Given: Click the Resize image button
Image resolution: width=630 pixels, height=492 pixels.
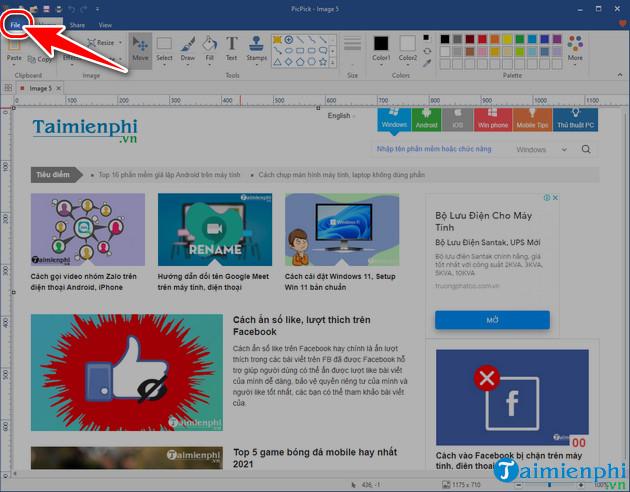Looking at the screenshot, I should [101, 43].
